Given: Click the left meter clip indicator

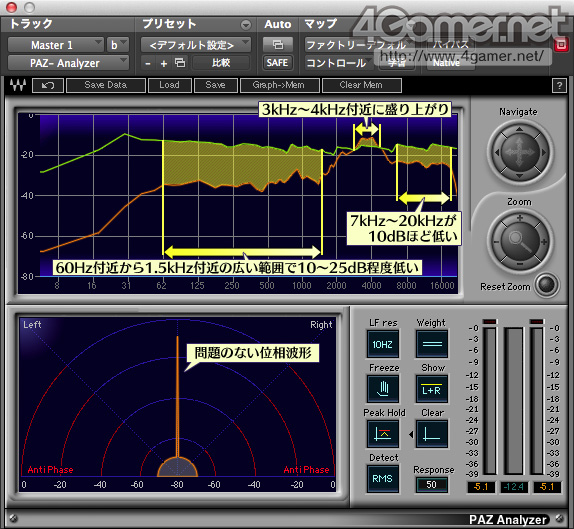Looking at the screenshot, I should click(489, 321).
